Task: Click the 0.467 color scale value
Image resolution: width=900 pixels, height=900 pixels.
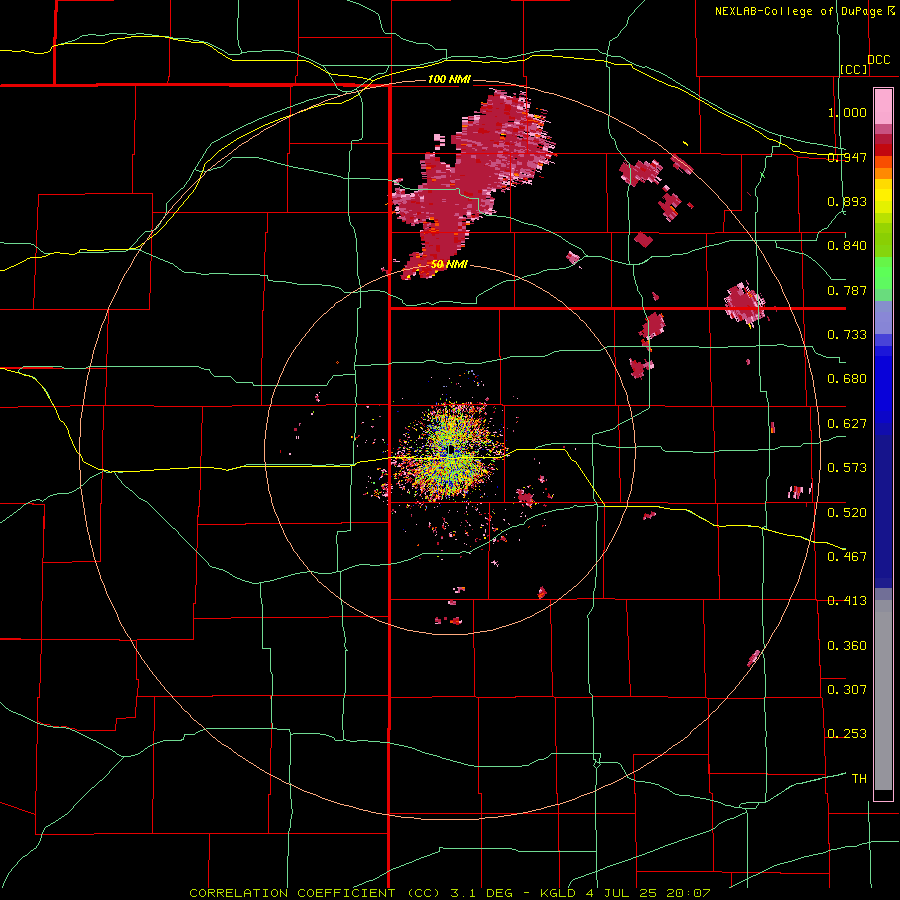Action: (847, 557)
